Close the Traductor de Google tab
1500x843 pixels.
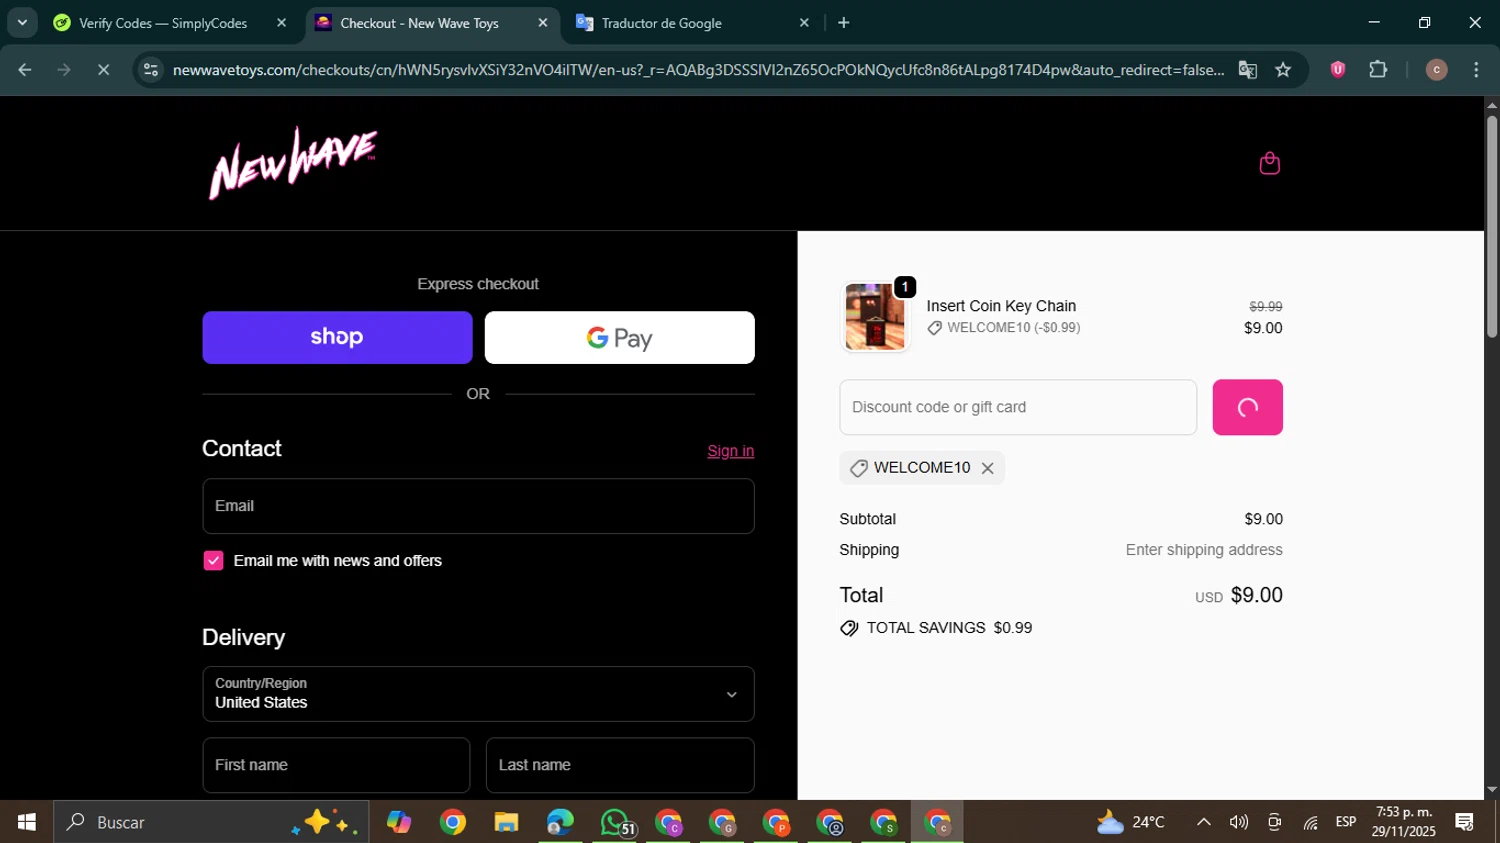pos(804,23)
